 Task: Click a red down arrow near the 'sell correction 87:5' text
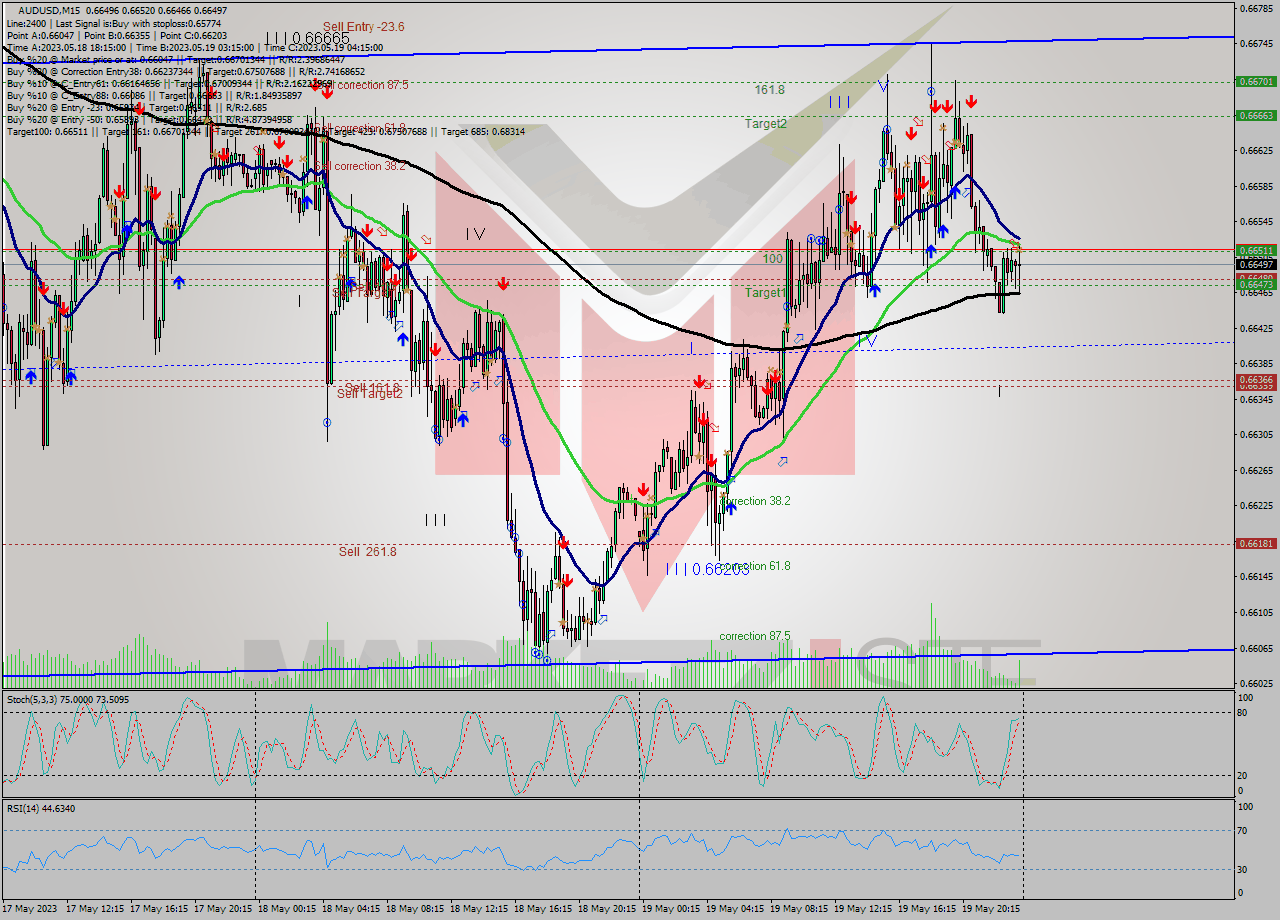327,94
